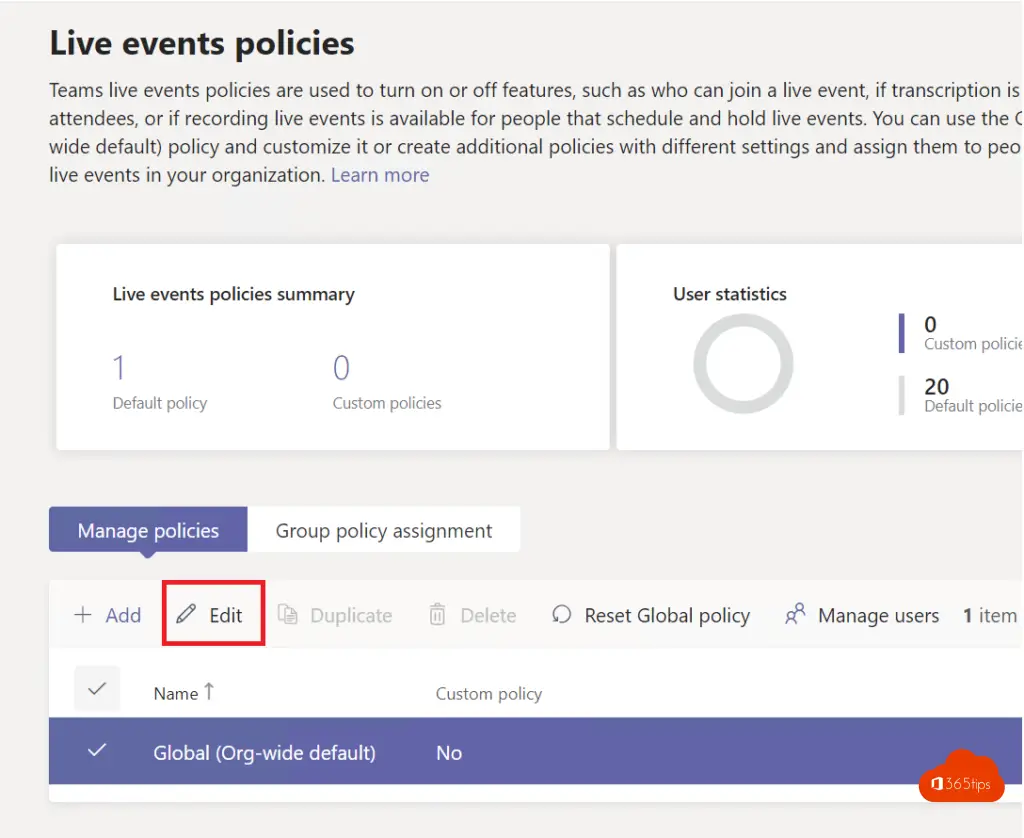
Task: Open the Learn more link
Action: [x=380, y=175]
